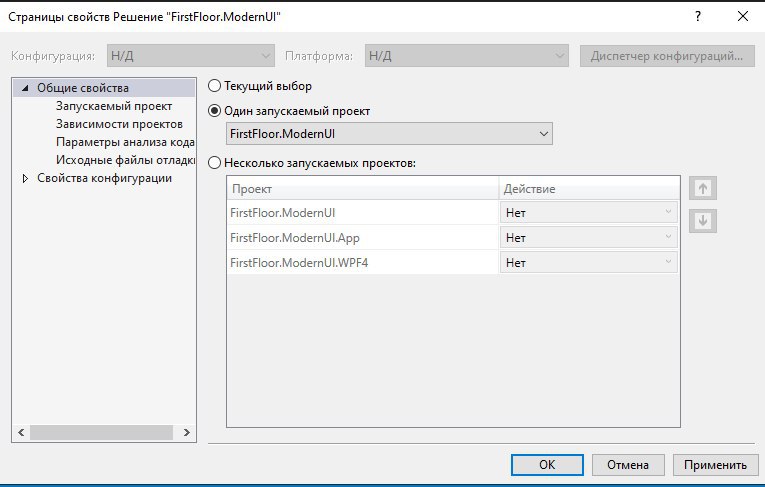765x487 pixels.
Task: Click the OK button
Action: pos(546,465)
